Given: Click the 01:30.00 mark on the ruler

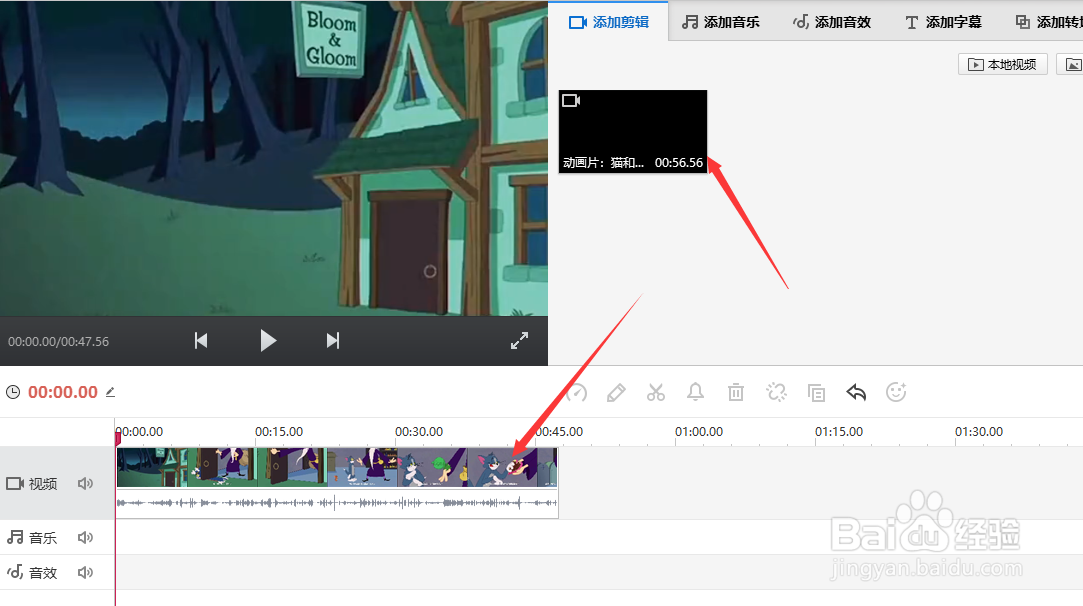Looking at the screenshot, I should pyautogui.click(x=979, y=432).
